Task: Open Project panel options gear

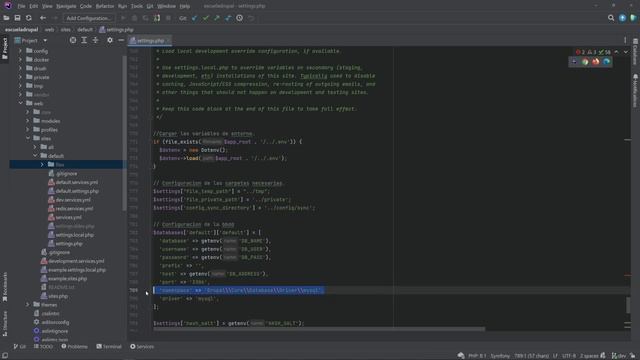Action: [110, 40]
